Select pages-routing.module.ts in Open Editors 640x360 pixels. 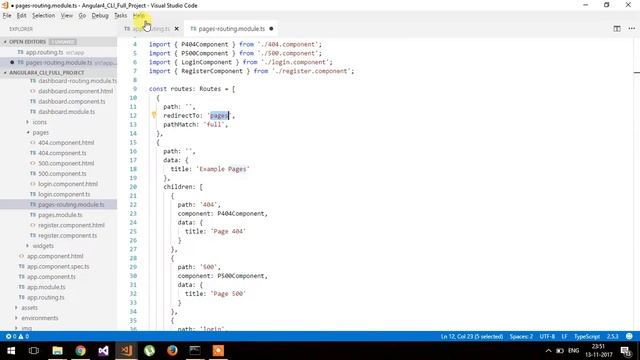point(58,62)
